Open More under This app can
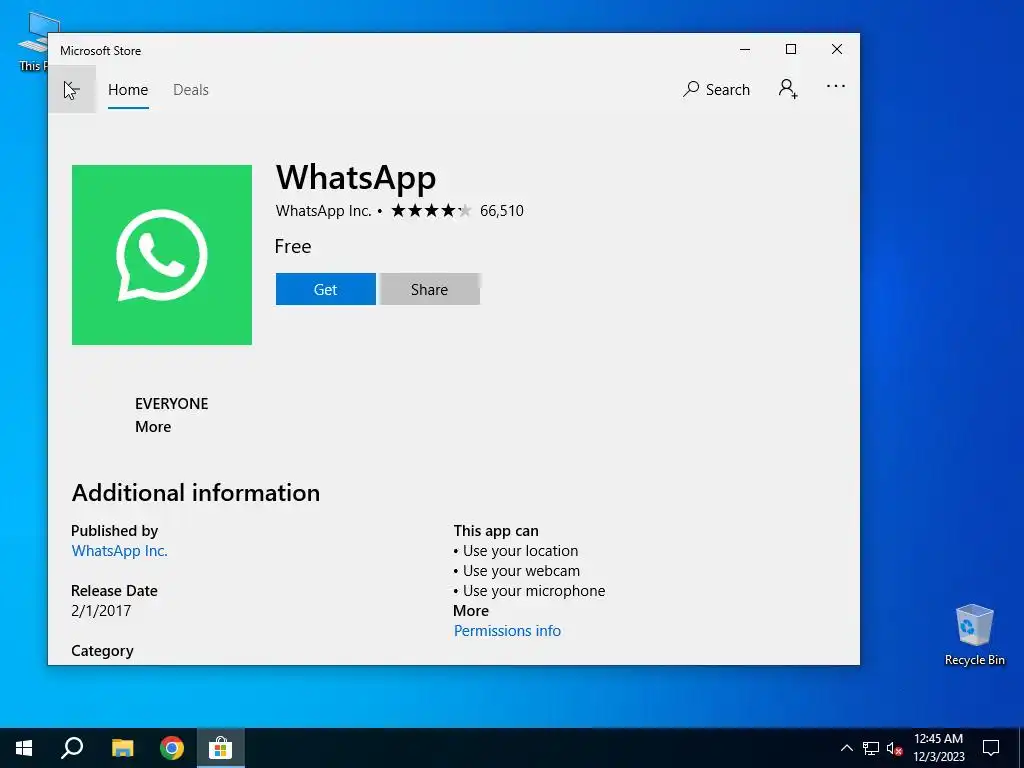 point(471,611)
